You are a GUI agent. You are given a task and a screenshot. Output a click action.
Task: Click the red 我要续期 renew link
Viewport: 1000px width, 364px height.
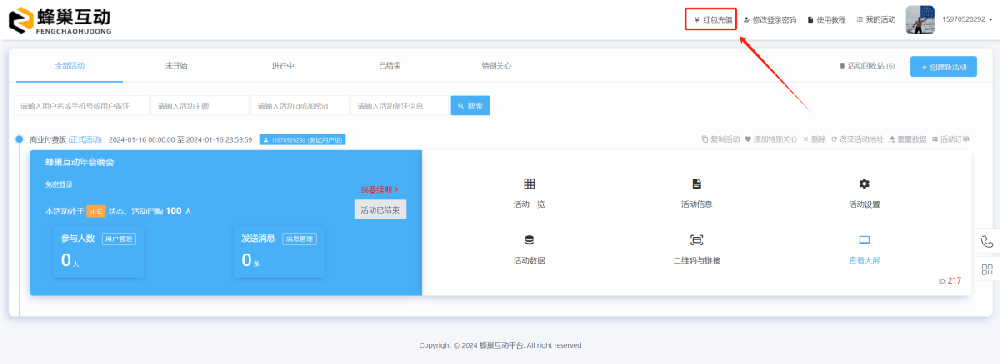click(379, 189)
